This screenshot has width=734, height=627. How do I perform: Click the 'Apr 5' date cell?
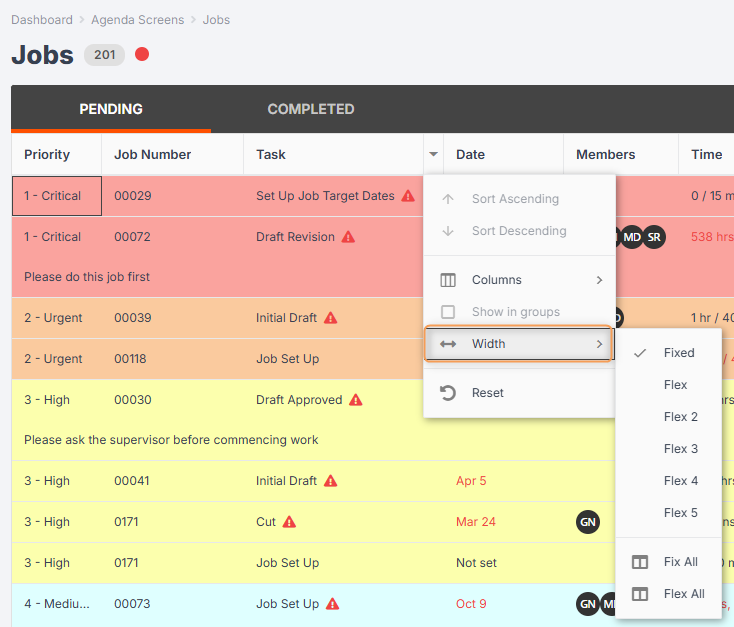click(x=471, y=481)
